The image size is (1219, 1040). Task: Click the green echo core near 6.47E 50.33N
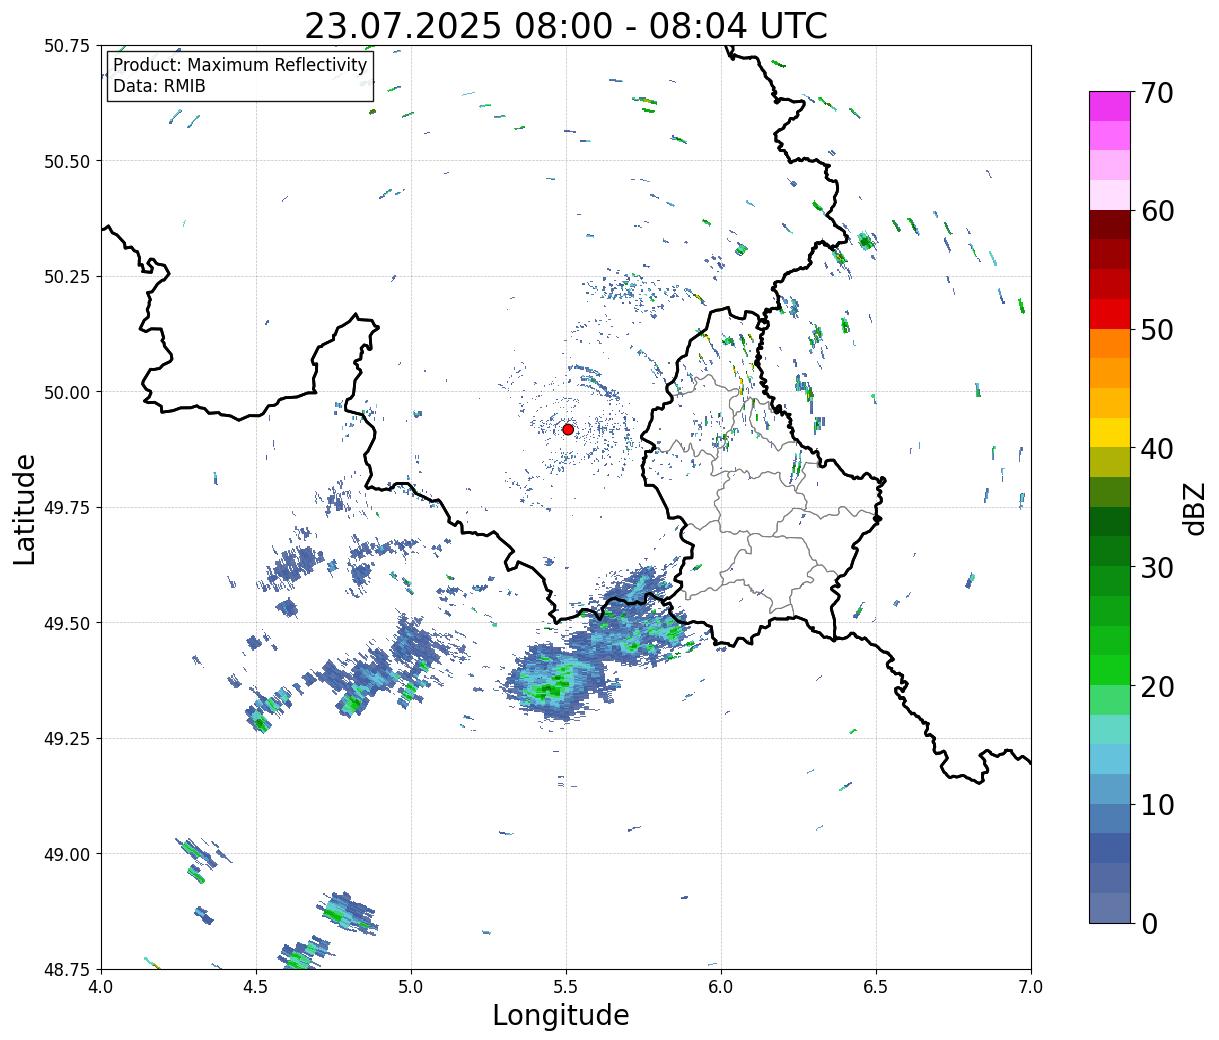pyautogui.click(x=866, y=241)
